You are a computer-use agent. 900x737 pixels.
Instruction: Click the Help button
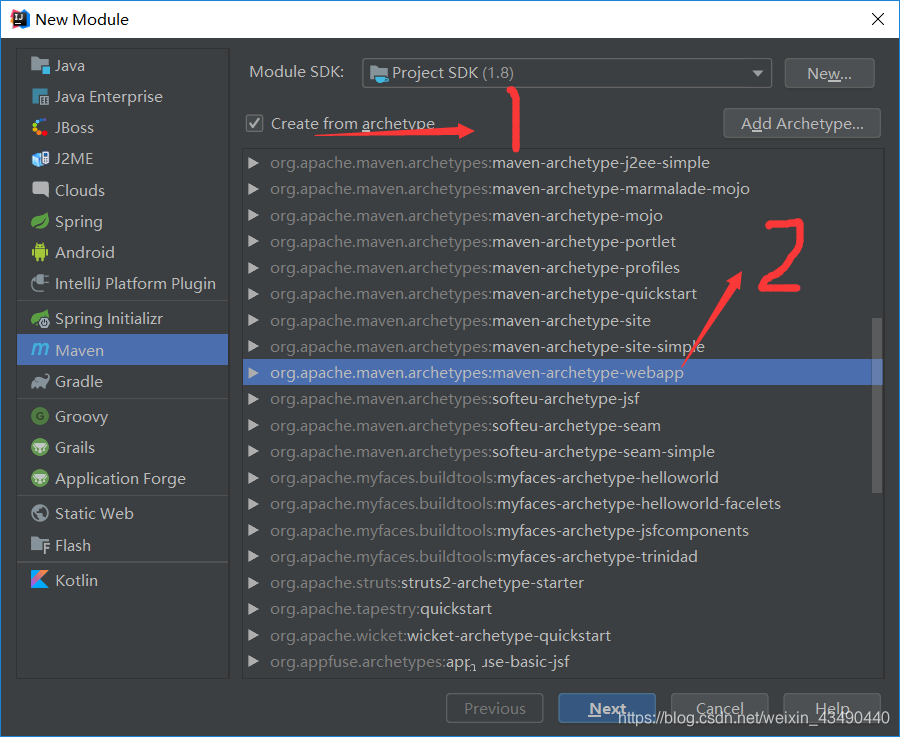(x=832, y=708)
